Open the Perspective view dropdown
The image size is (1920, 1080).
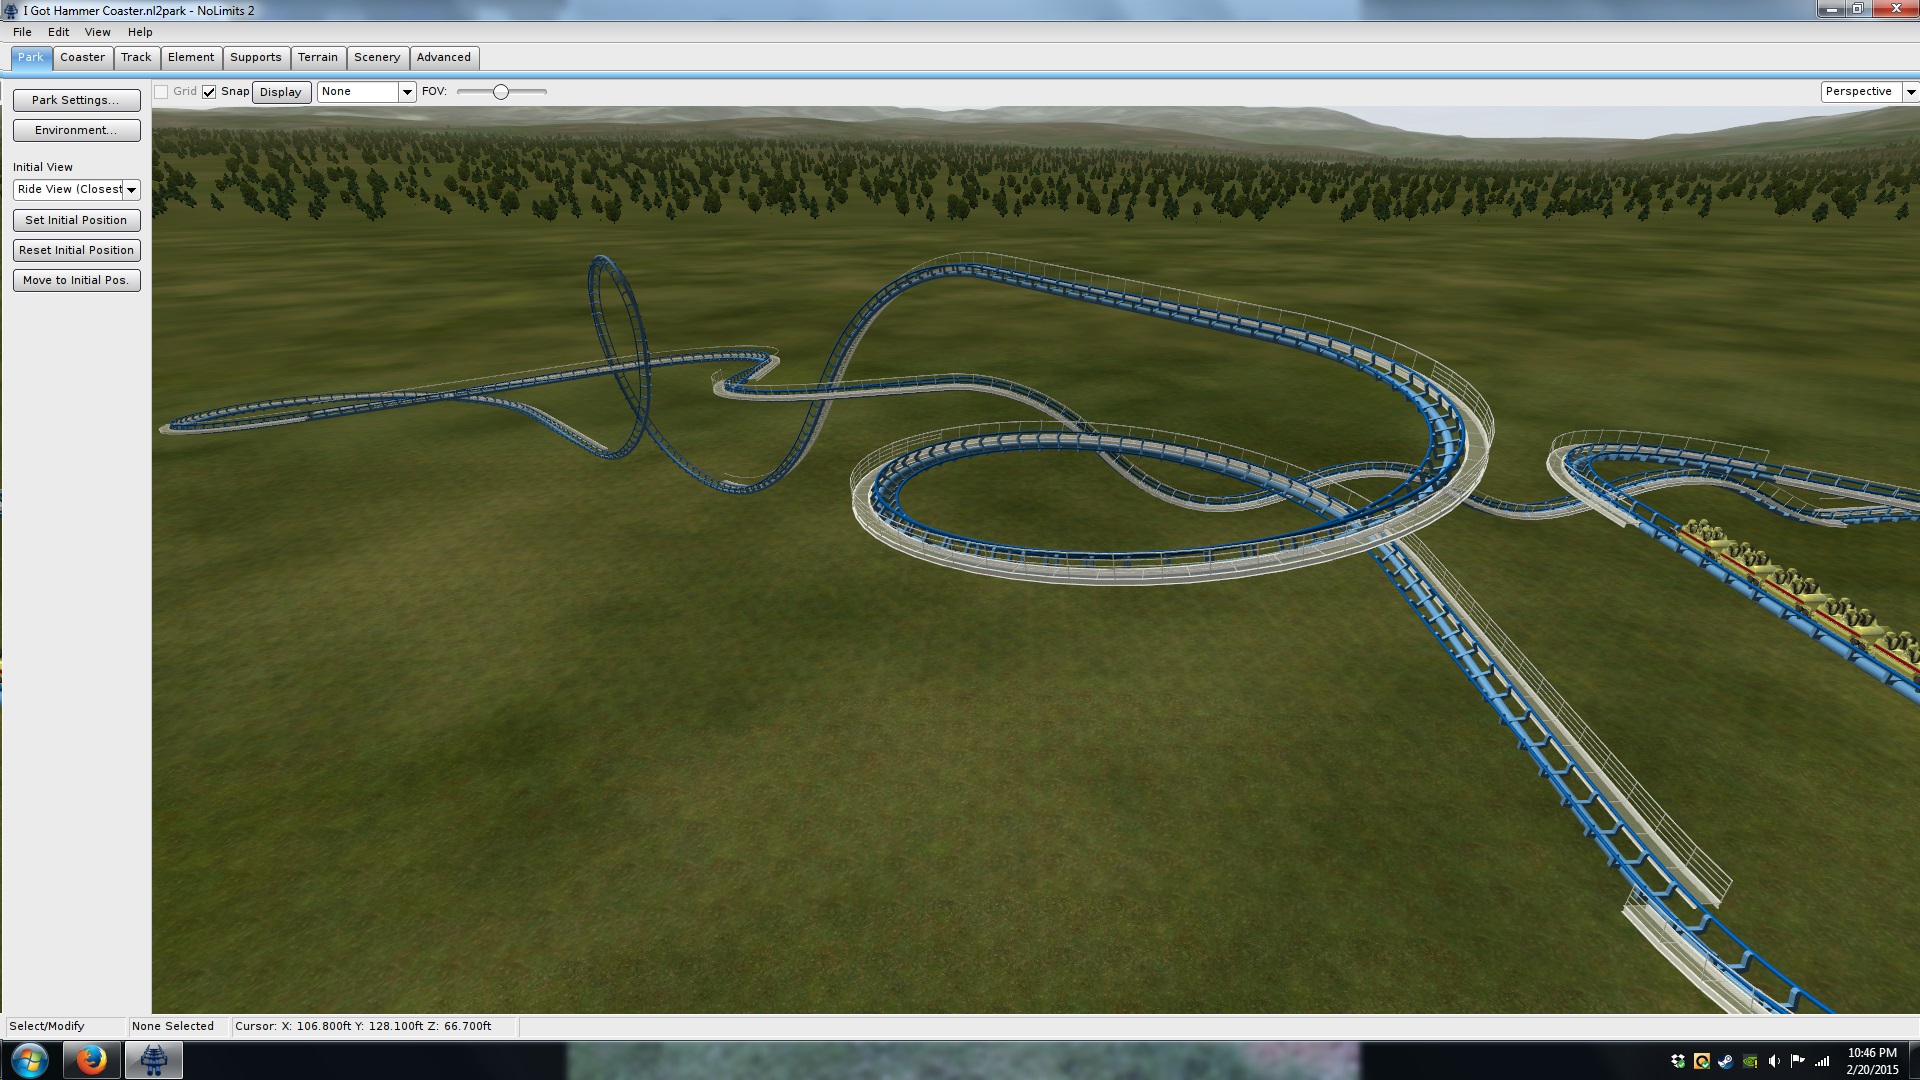pyautogui.click(x=1910, y=92)
